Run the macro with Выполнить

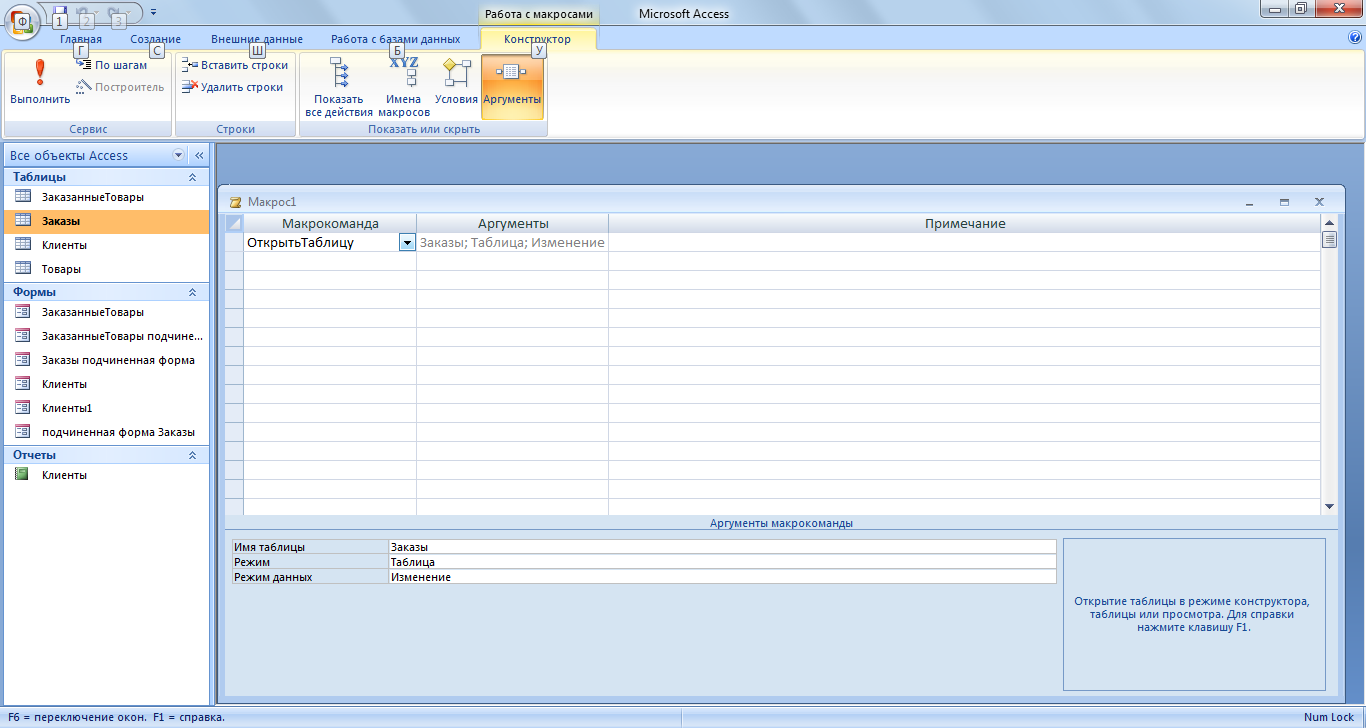click(40, 83)
